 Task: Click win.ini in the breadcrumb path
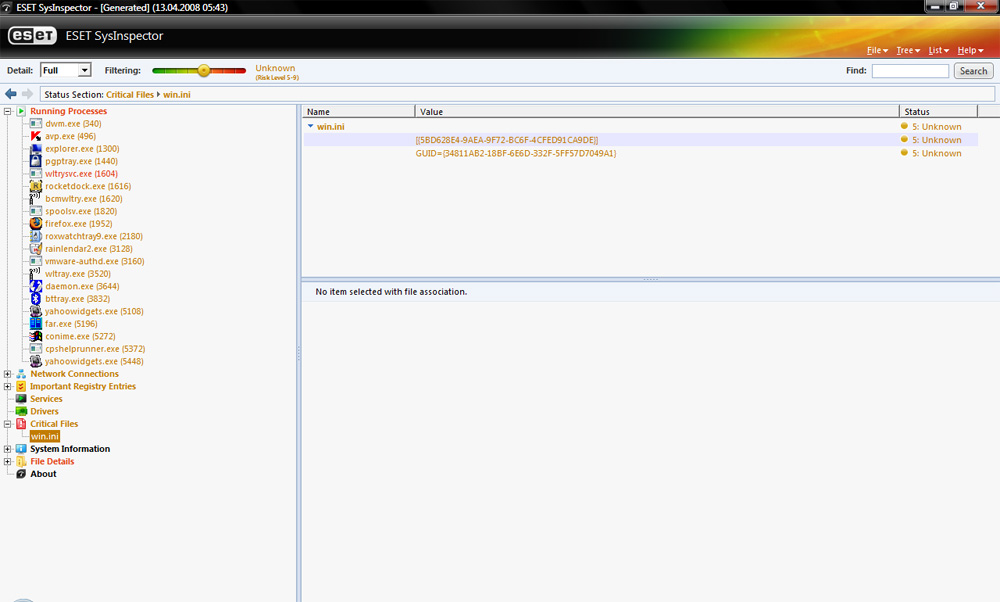click(177, 94)
